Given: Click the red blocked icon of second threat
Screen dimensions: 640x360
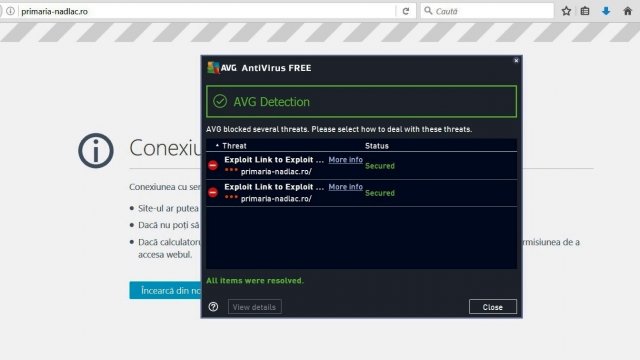Looking at the screenshot, I should coord(213,192).
